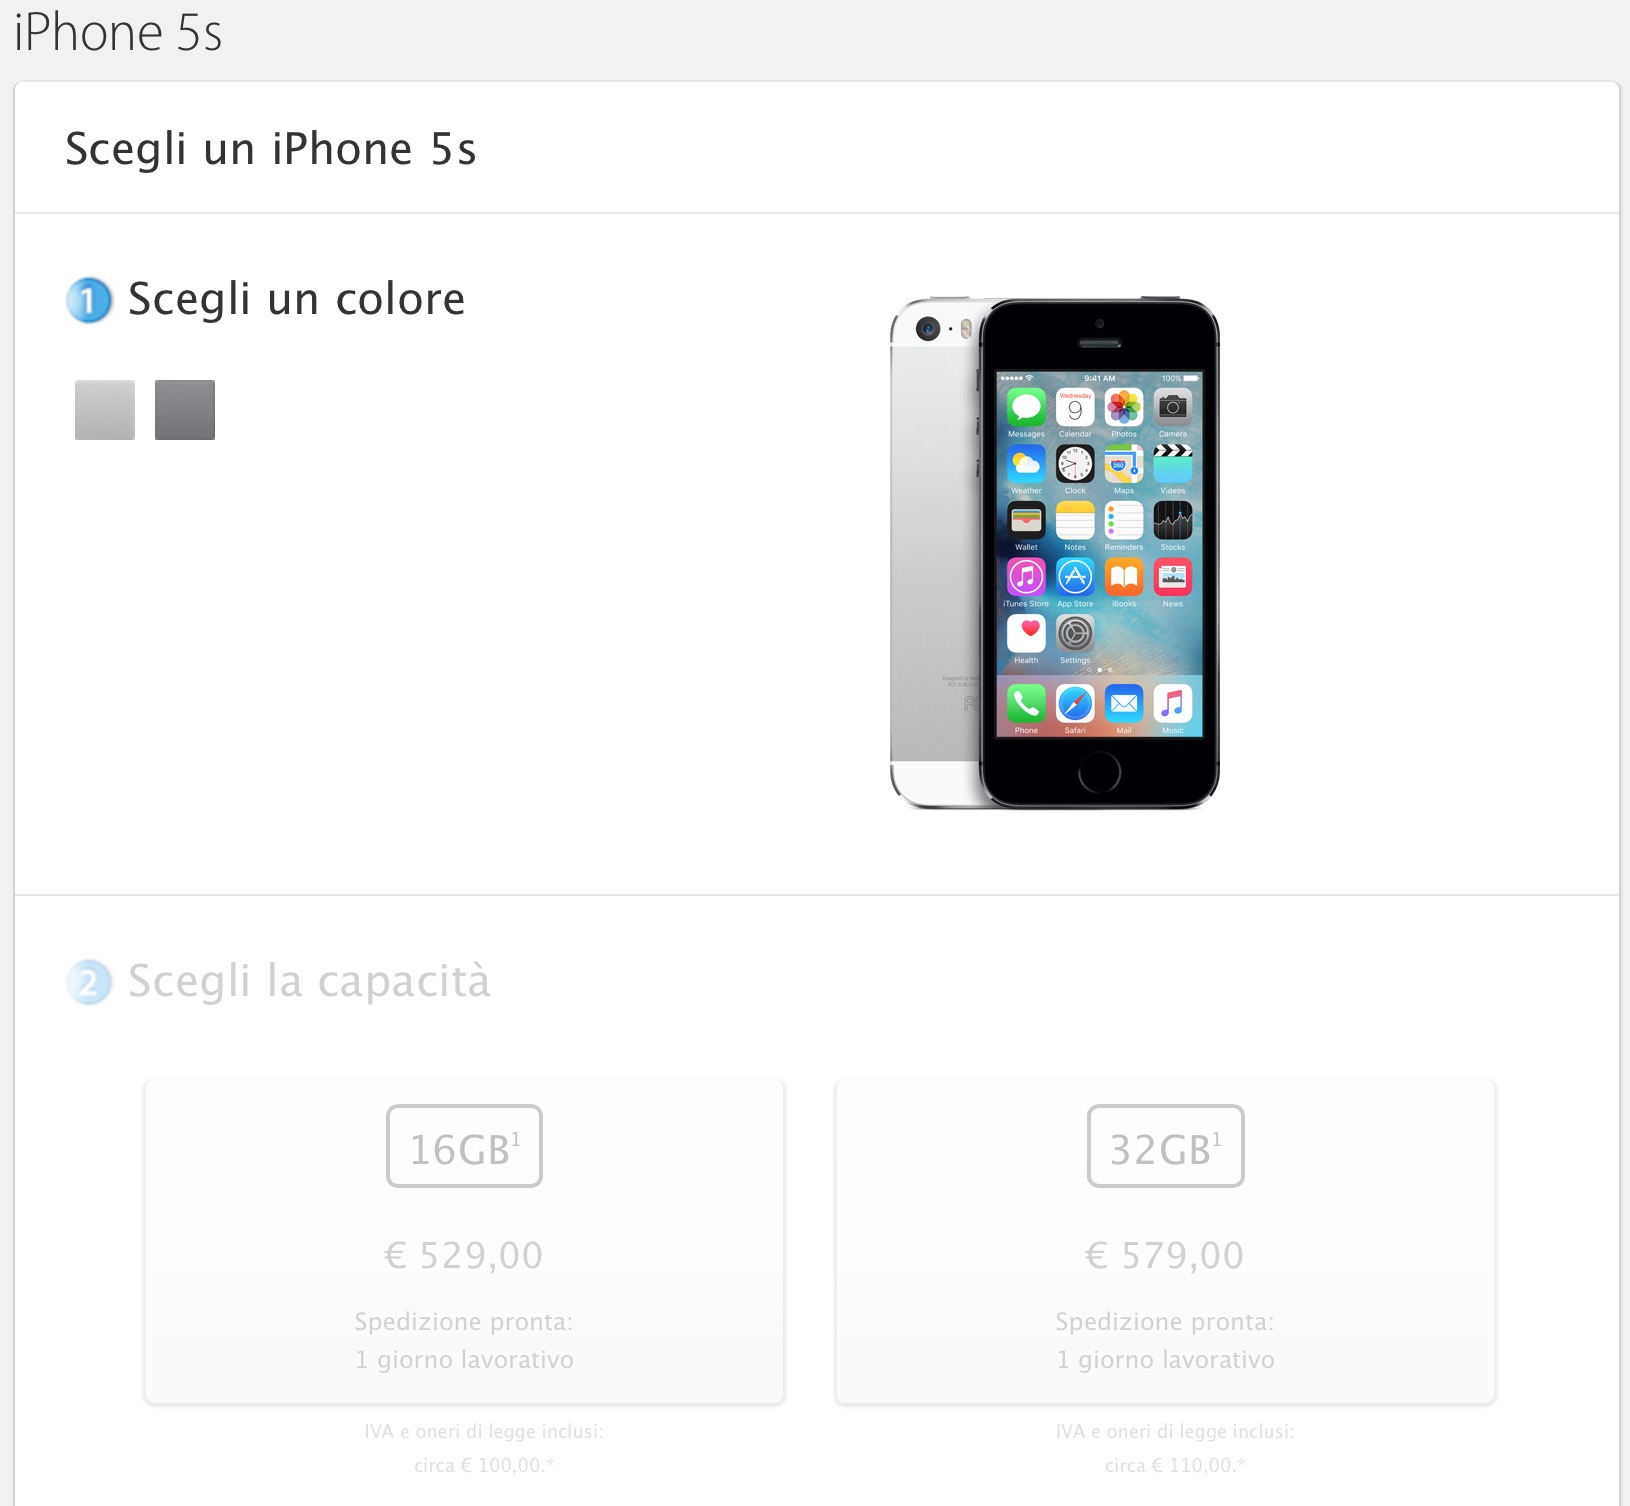The width and height of the screenshot is (1630, 1506).
Task: Click the step 1 number badge
Action: pos(89,300)
